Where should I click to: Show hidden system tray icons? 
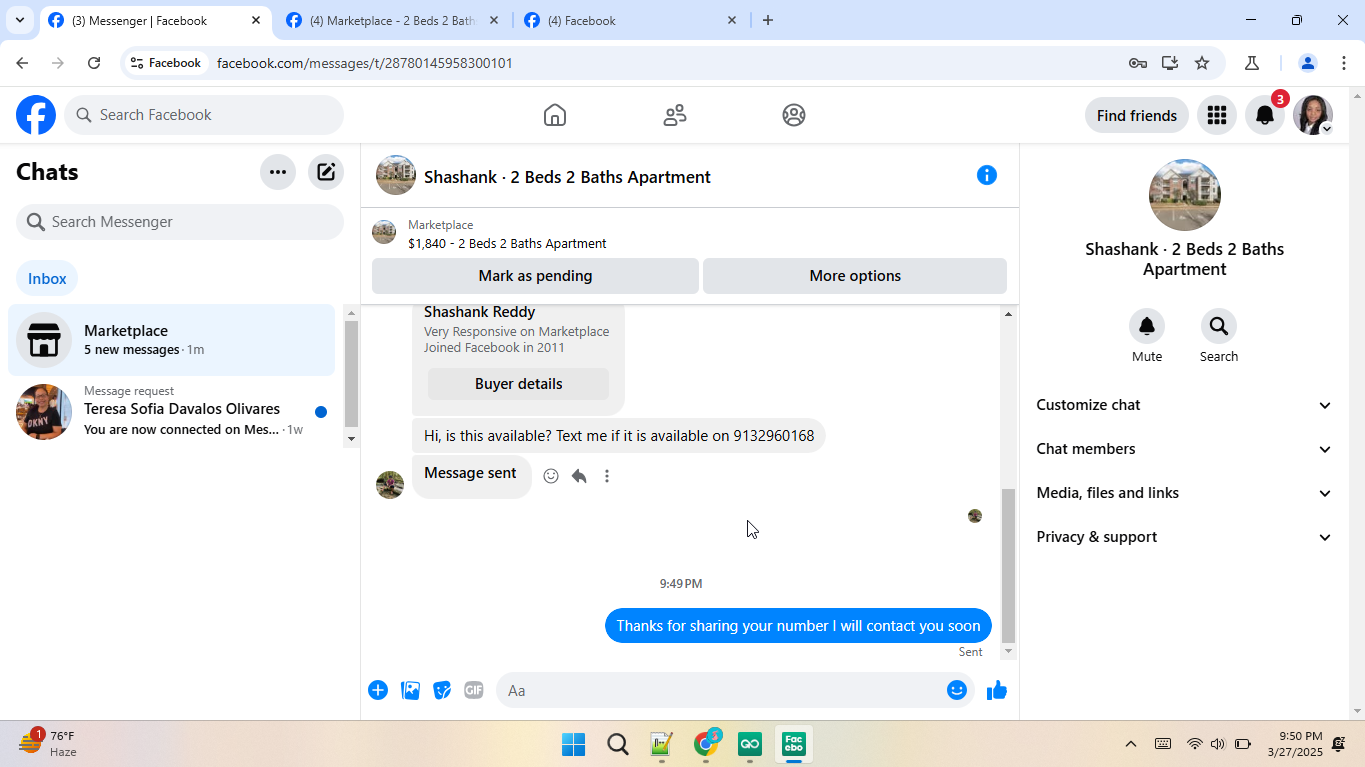click(x=1131, y=744)
